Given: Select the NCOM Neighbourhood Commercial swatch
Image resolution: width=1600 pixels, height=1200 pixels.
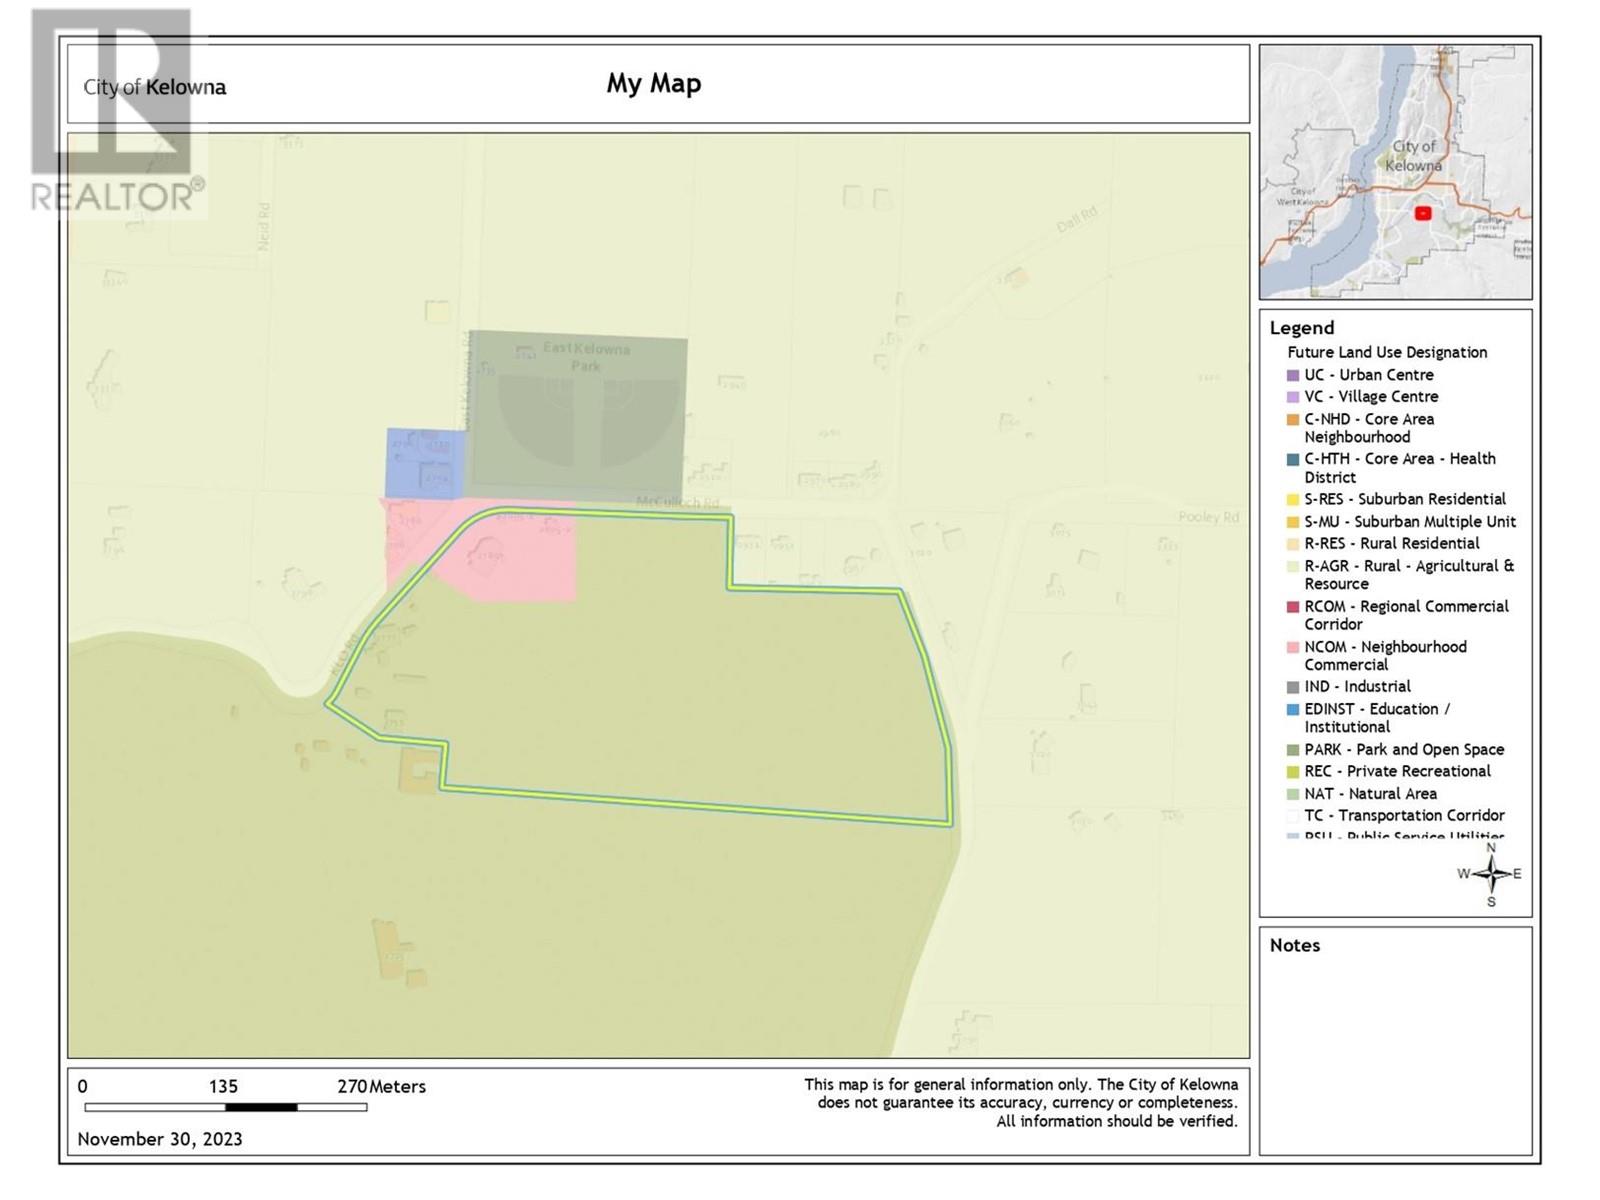Looking at the screenshot, I should point(1293,647).
